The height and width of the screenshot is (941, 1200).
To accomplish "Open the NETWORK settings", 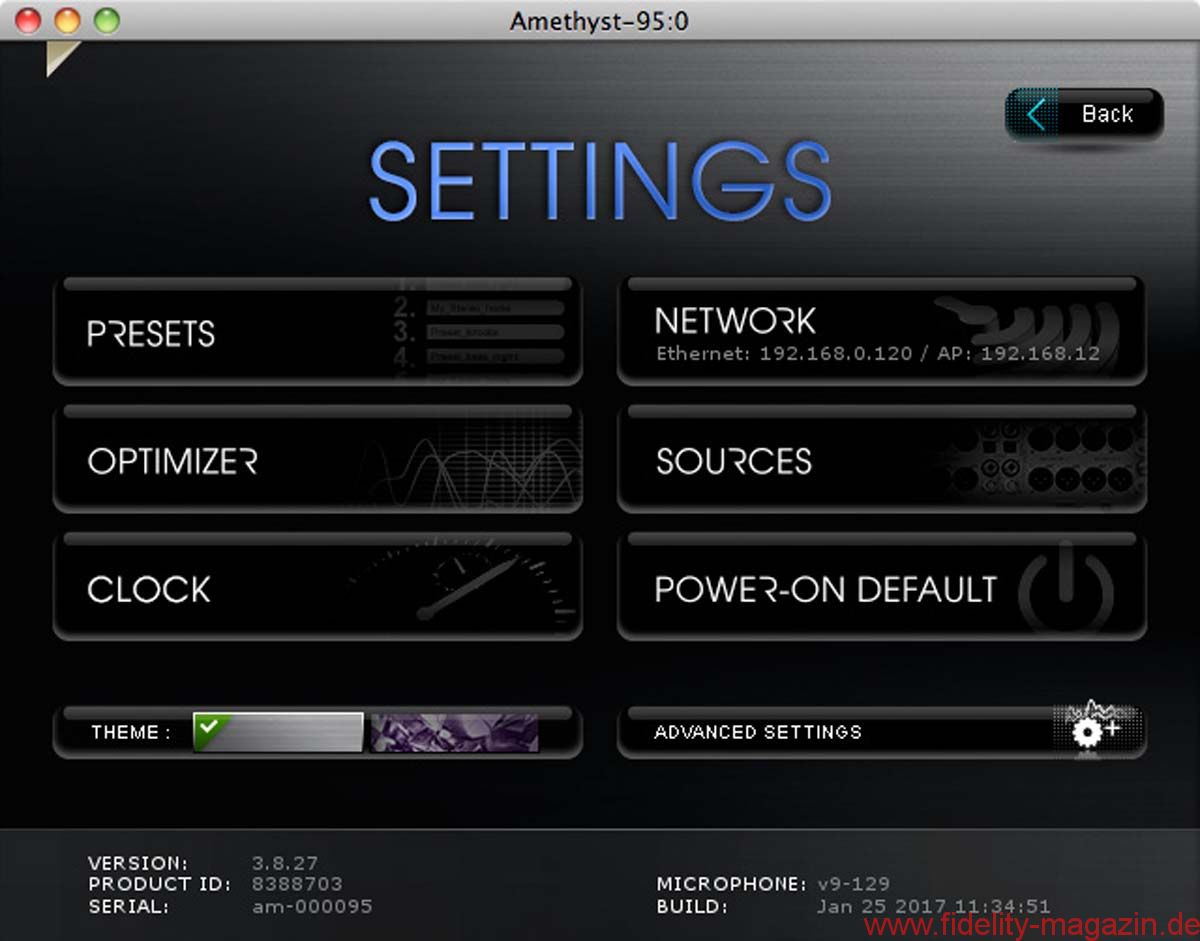I will tap(735, 321).
